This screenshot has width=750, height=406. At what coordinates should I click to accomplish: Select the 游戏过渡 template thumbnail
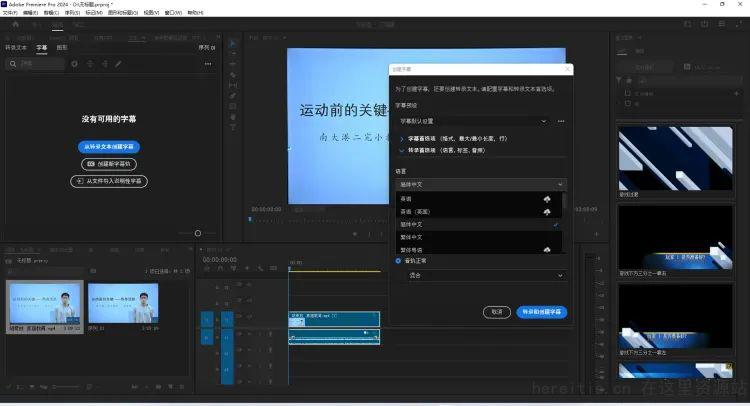coord(675,159)
